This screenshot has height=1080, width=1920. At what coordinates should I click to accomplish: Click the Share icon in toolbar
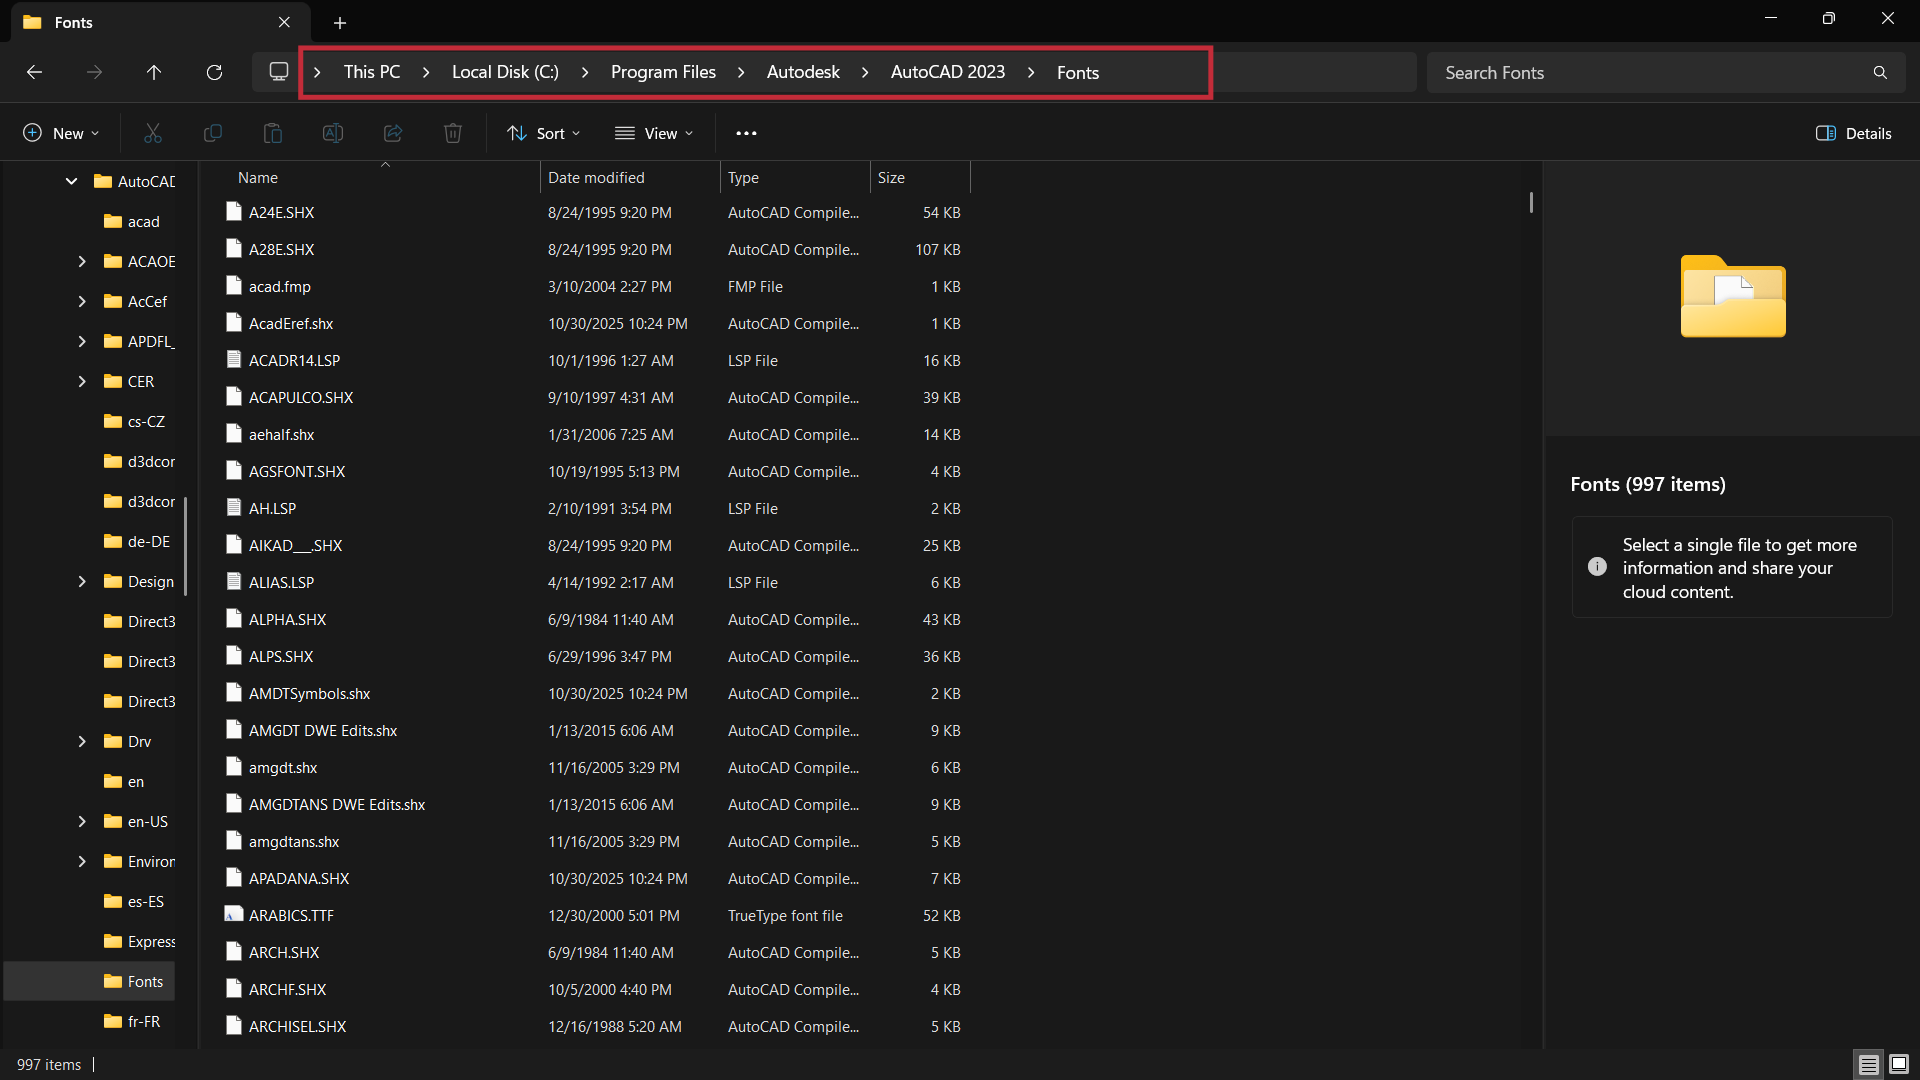pyautogui.click(x=393, y=133)
